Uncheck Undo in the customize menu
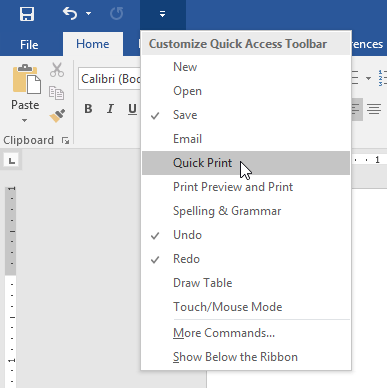 (246, 235)
